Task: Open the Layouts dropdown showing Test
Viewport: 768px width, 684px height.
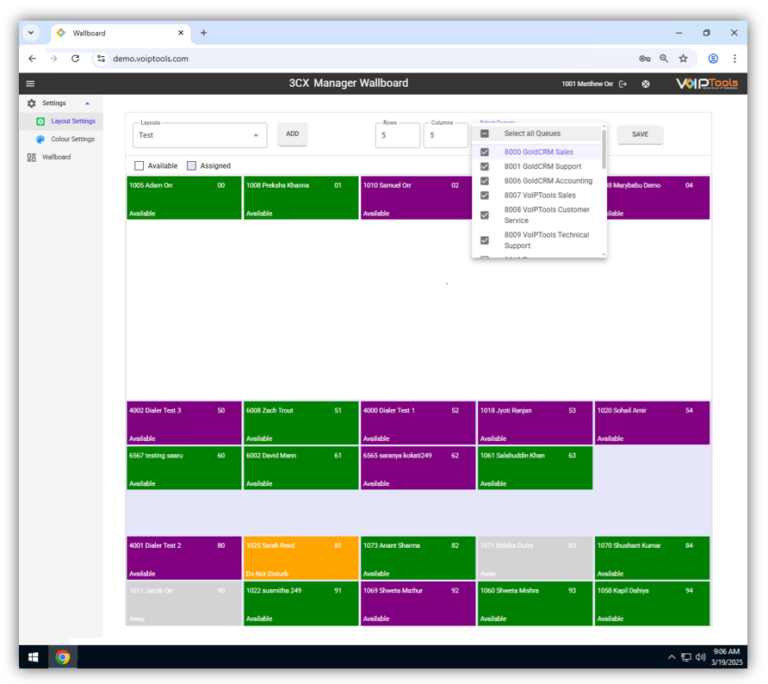Action: [x=200, y=135]
